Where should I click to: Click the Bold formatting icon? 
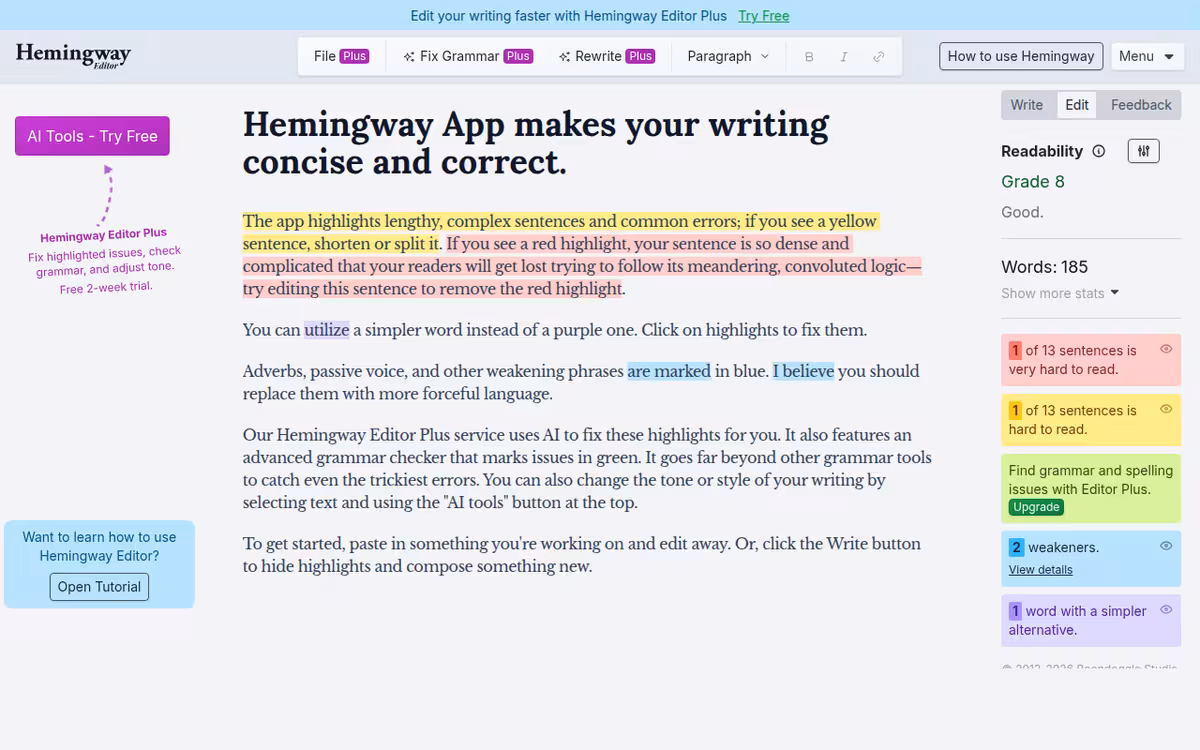coord(809,57)
